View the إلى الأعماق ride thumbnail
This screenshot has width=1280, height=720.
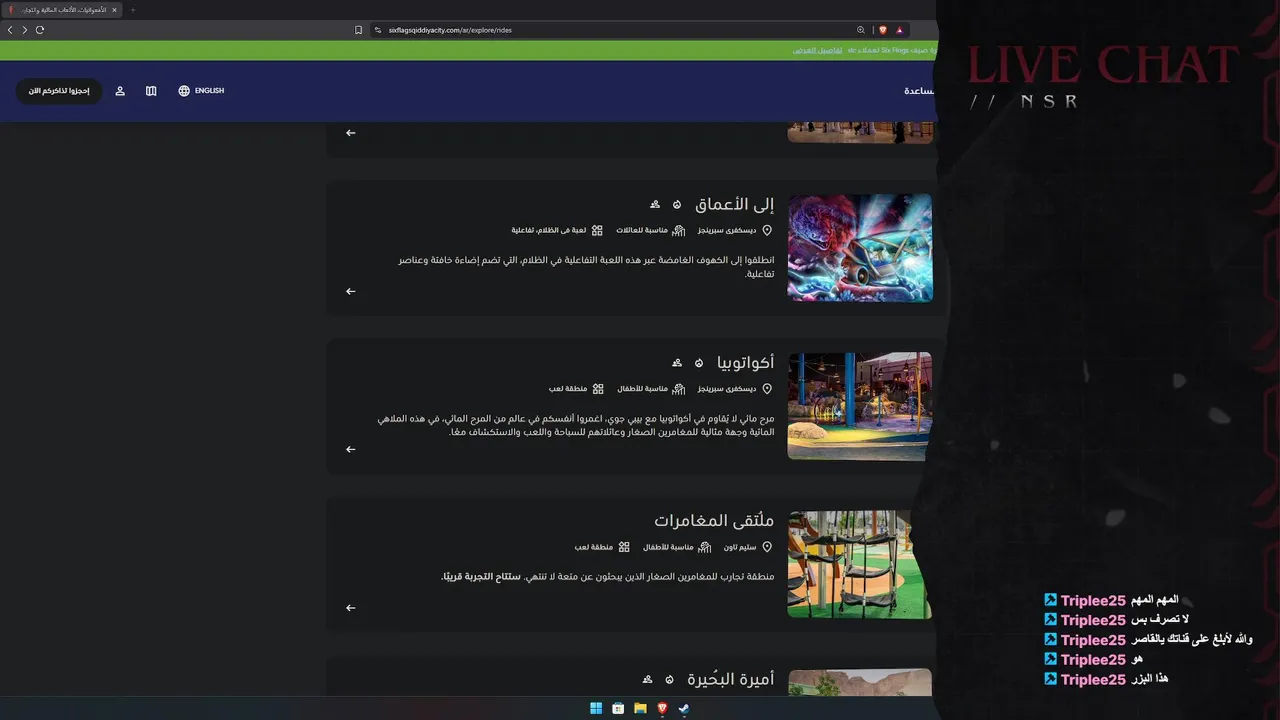860,248
